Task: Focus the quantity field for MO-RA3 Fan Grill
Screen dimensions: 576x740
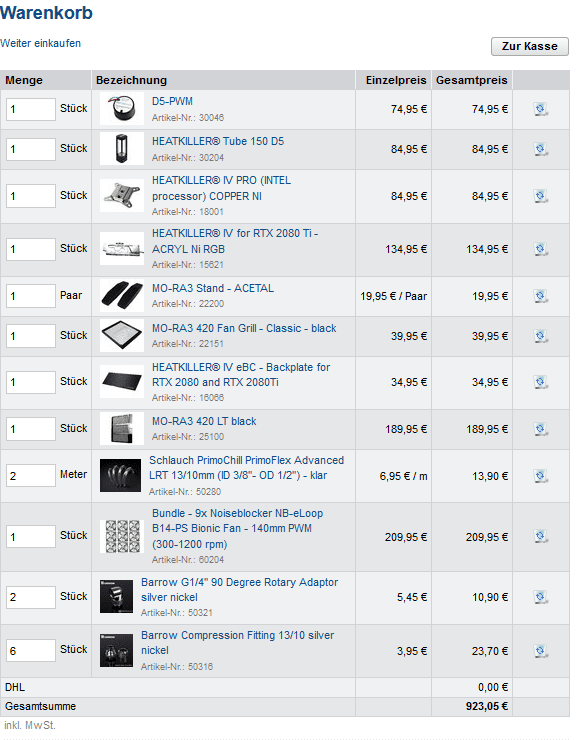Action: [31, 336]
